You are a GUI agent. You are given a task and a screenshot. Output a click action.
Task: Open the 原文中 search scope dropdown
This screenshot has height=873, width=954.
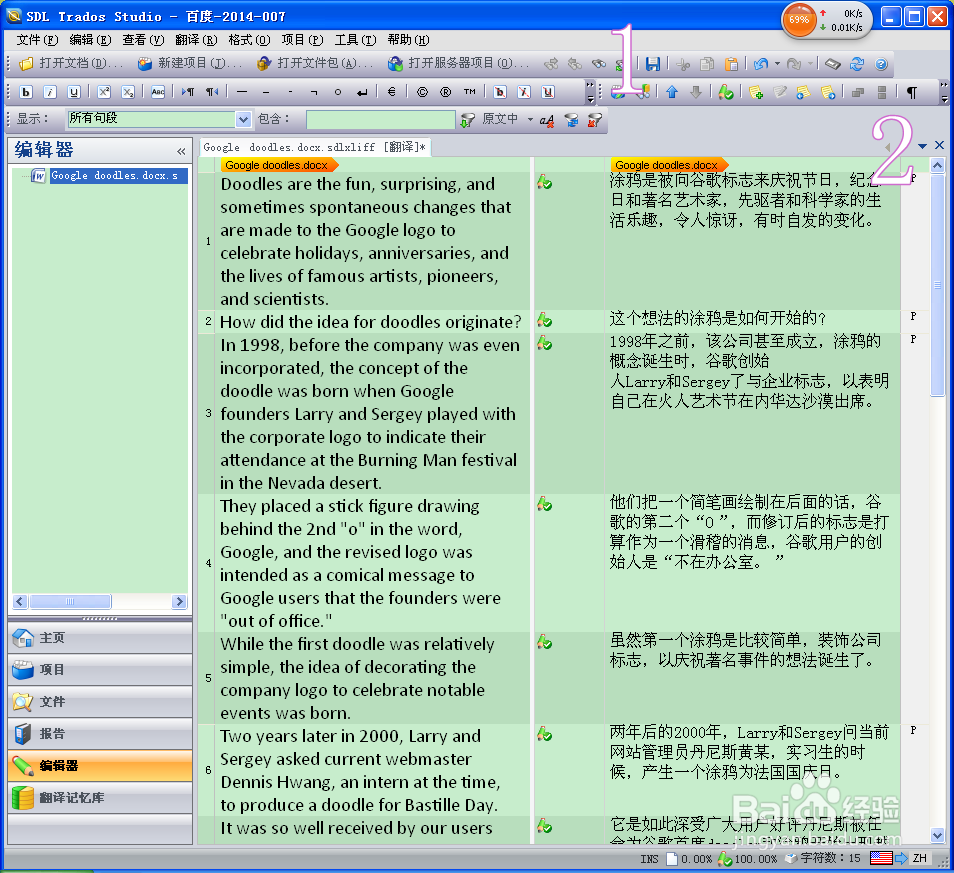pos(530,119)
